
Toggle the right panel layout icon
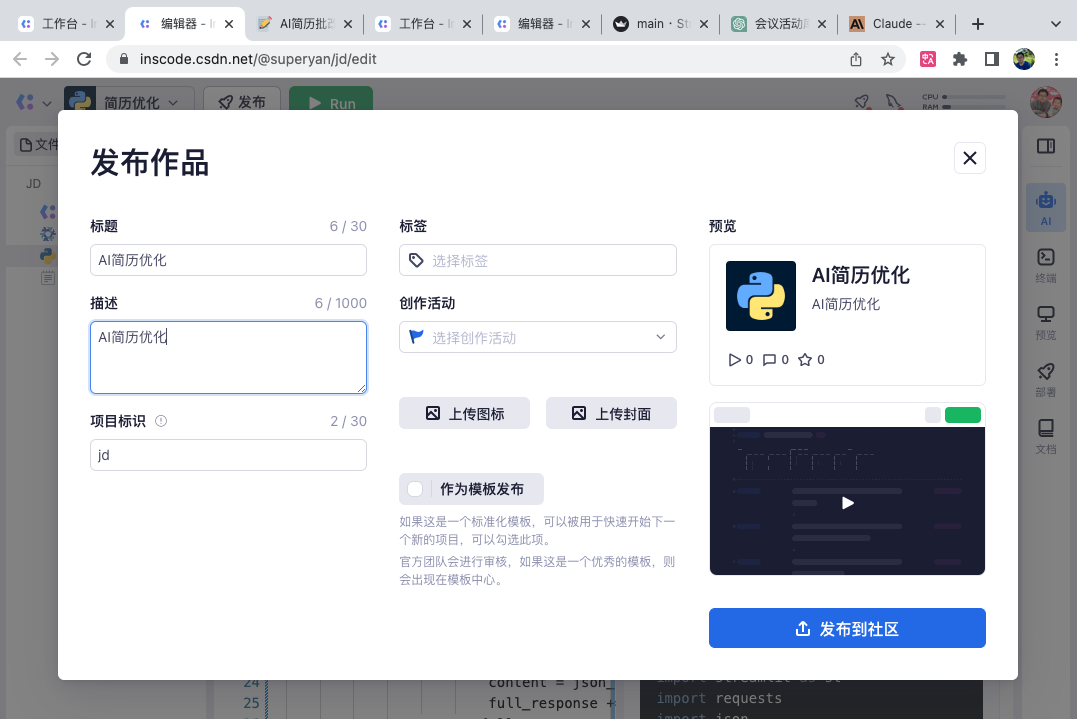pyautogui.click(x=1045, y=146)
